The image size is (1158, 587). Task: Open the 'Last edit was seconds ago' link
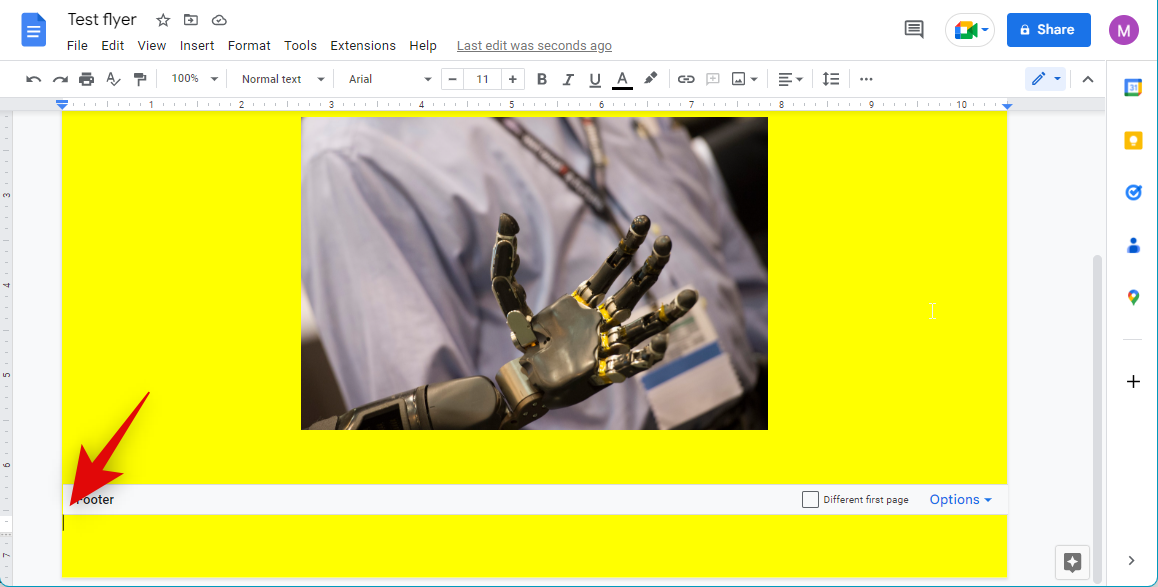[x=534, y=46]
